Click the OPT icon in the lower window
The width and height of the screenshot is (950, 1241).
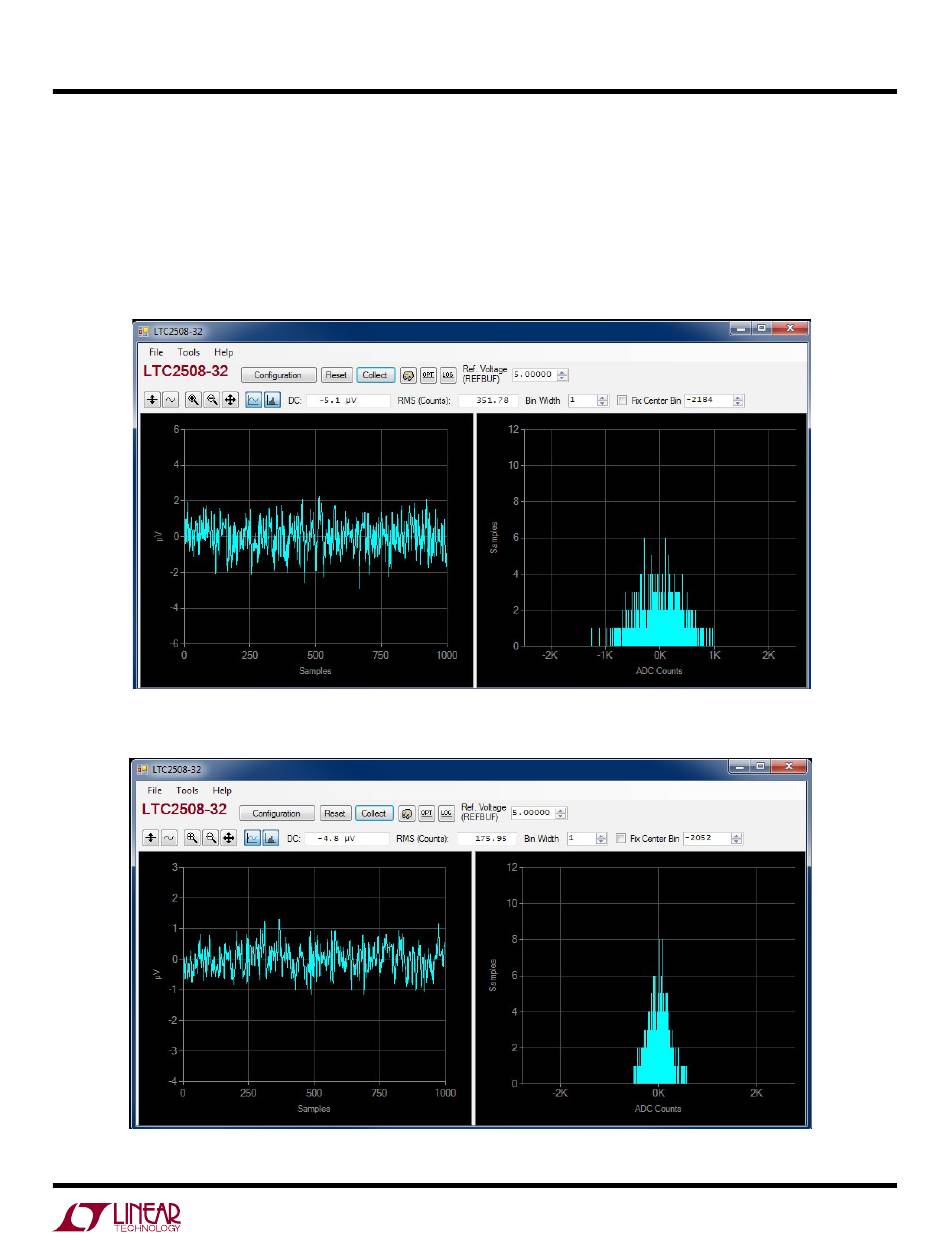[x=427, y=813]
